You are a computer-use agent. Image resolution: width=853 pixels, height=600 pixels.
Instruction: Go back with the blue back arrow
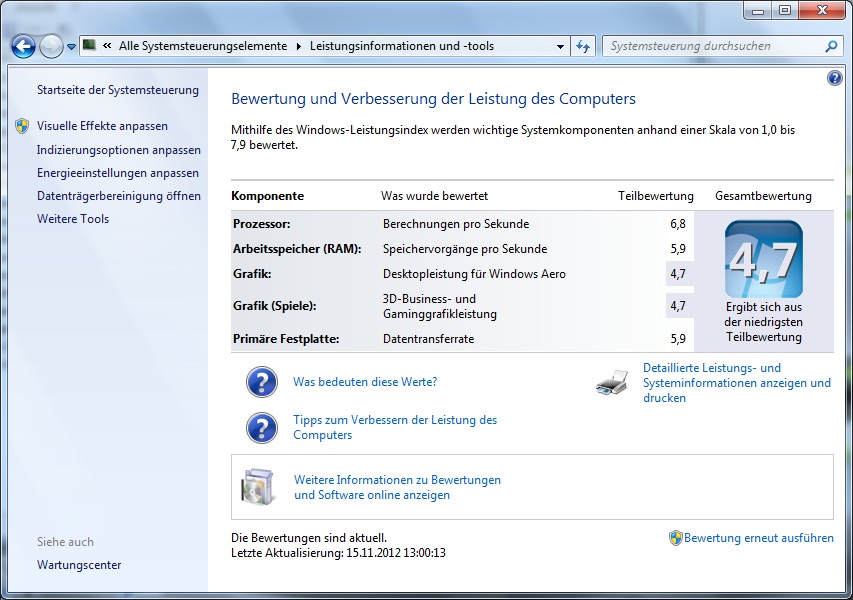tap(23, 47)
